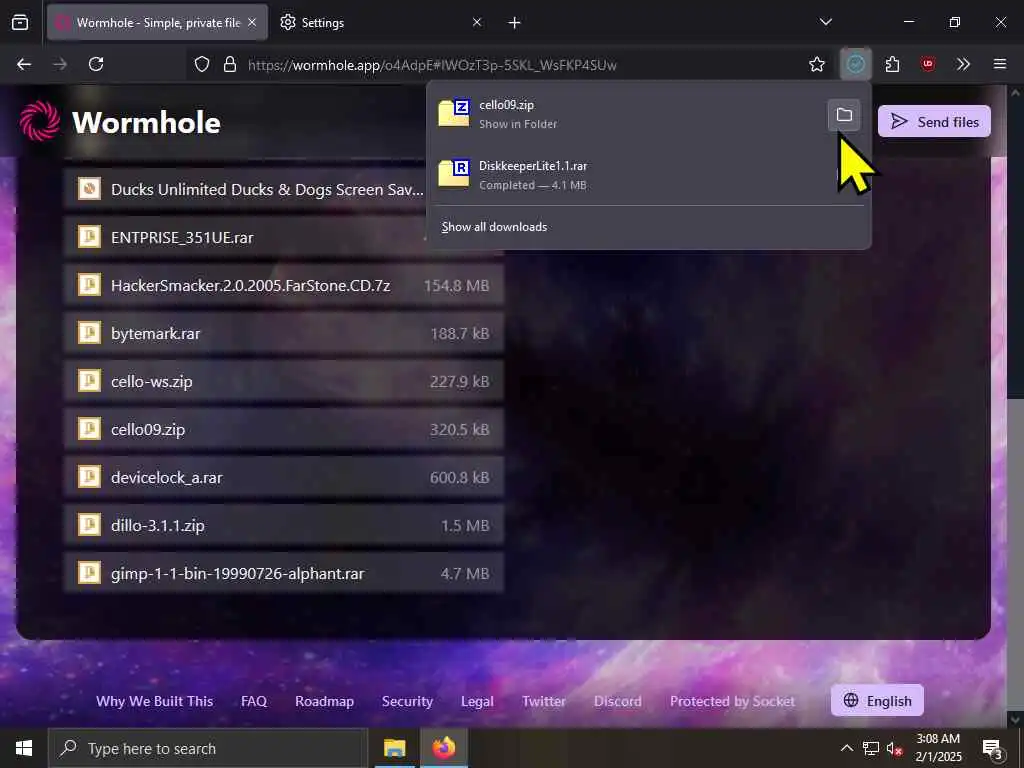This screenshot has width=1024, height=768.
Task: Reload the current page
Action: tap(96, 64)
